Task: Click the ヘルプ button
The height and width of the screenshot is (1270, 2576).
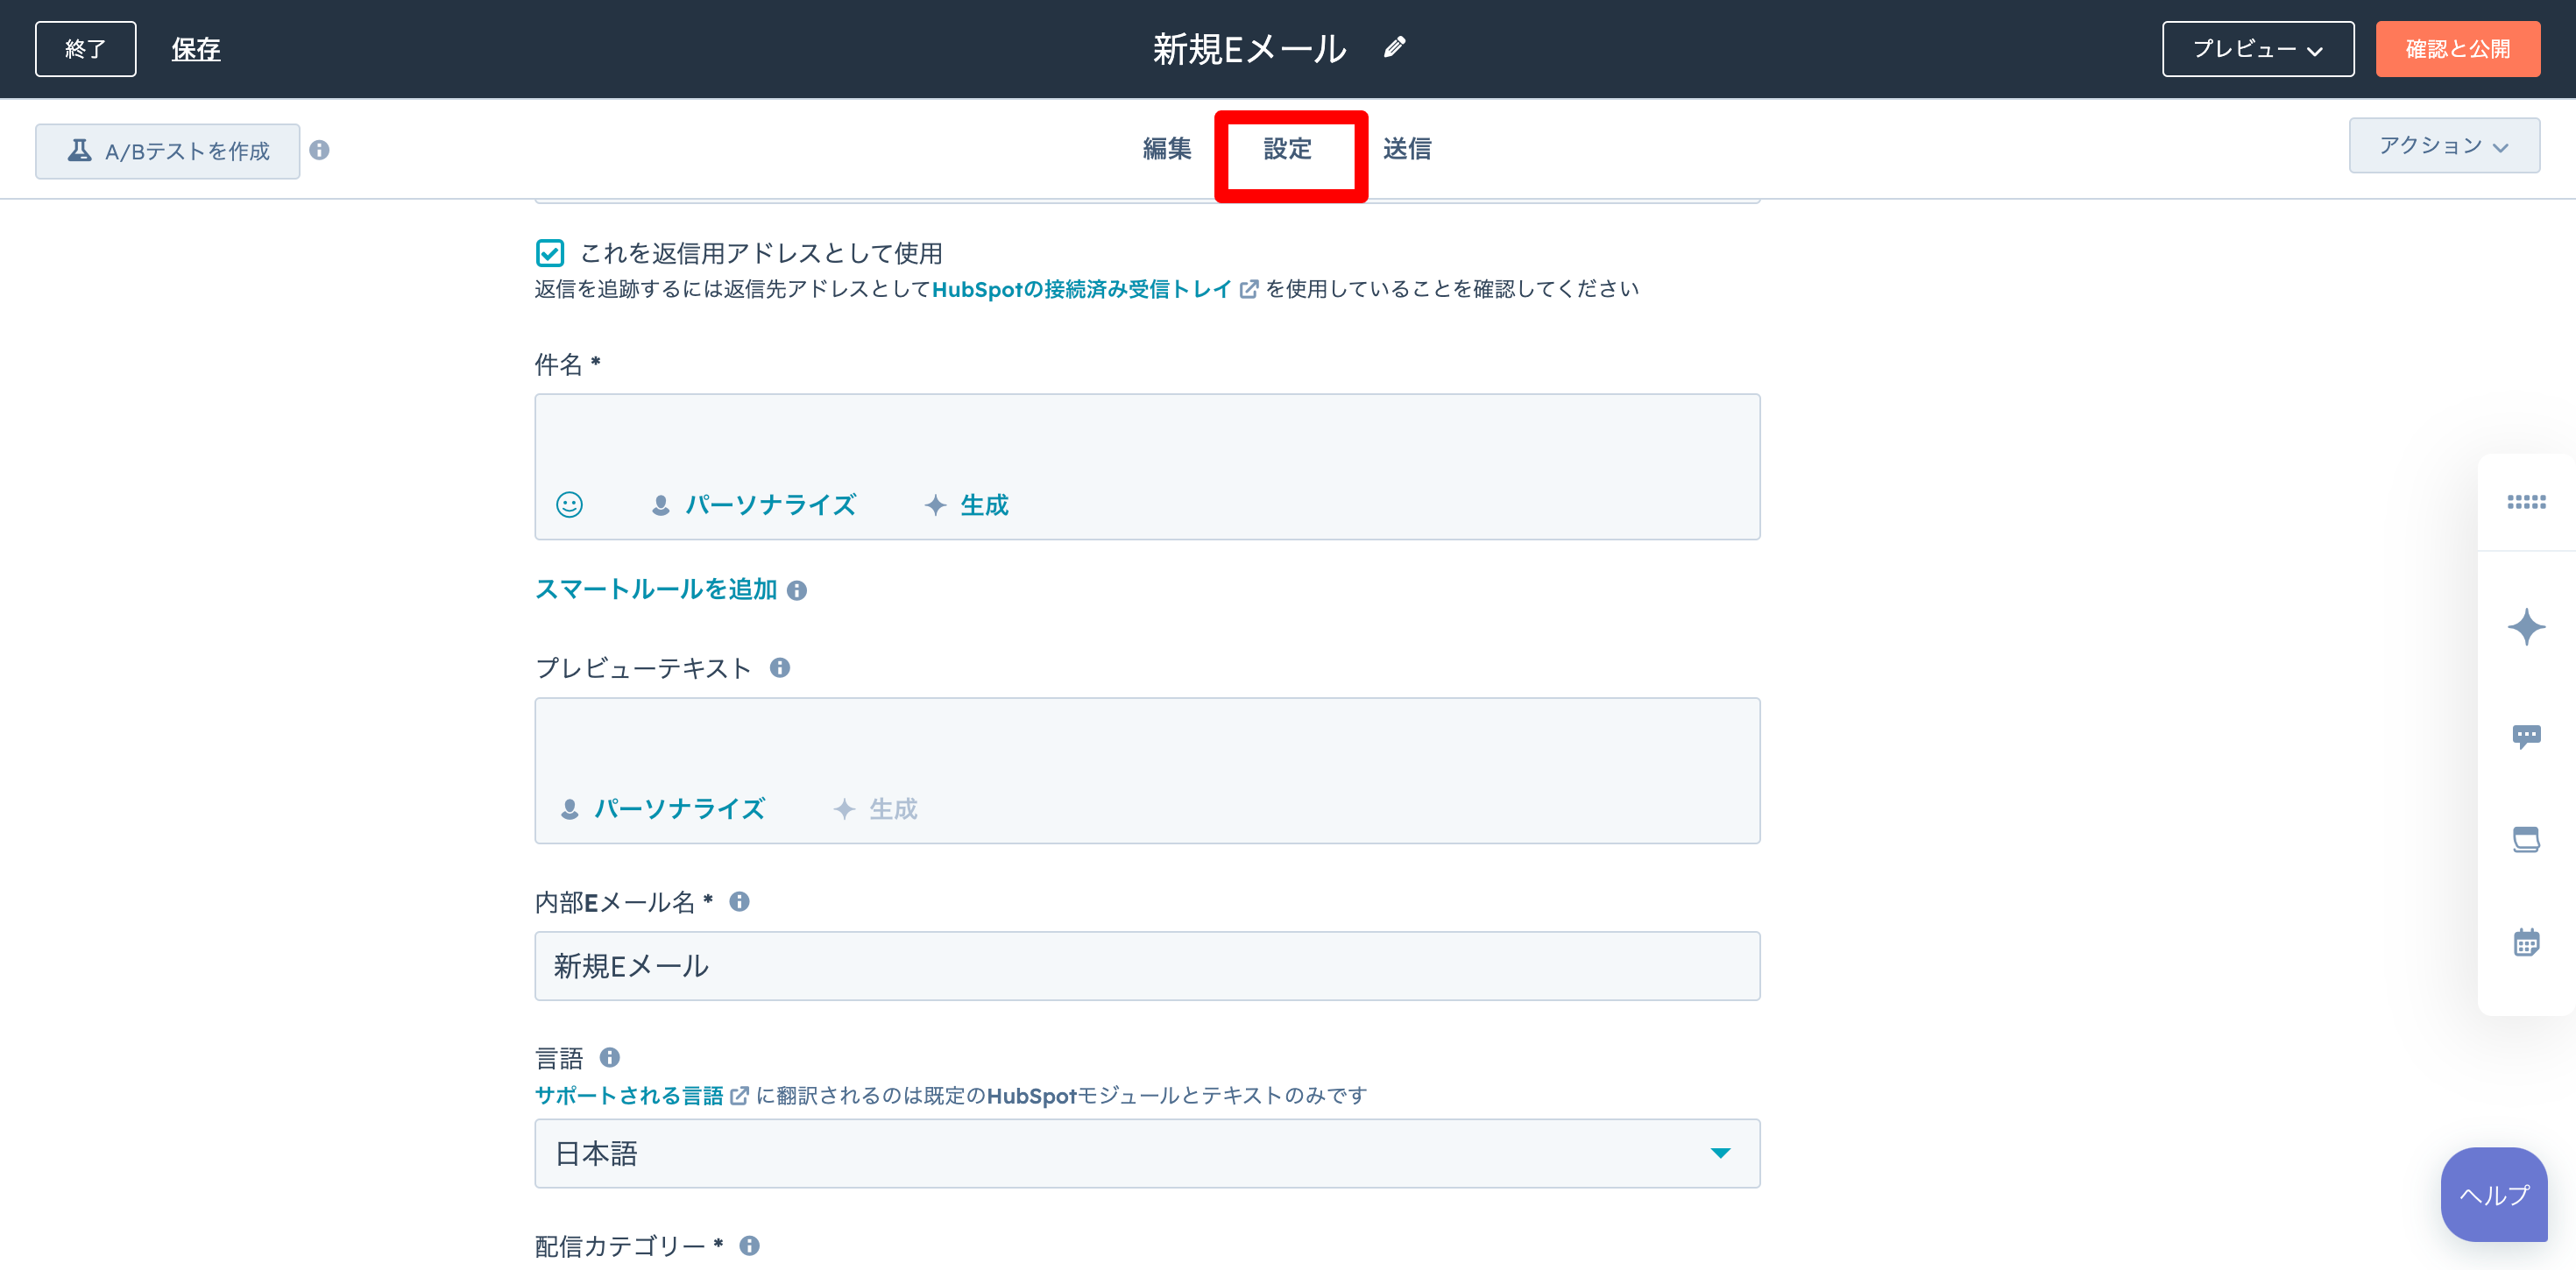Action: point(2494,1195)
